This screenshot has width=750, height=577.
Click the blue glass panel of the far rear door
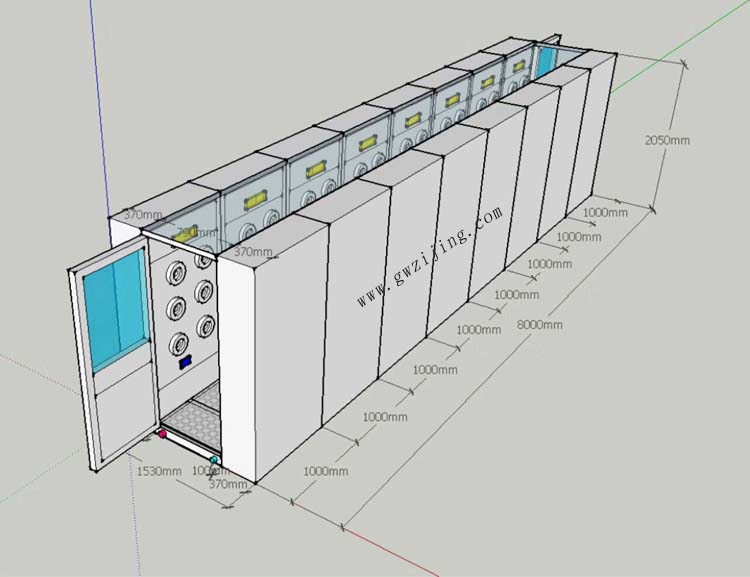click(547, 60)
